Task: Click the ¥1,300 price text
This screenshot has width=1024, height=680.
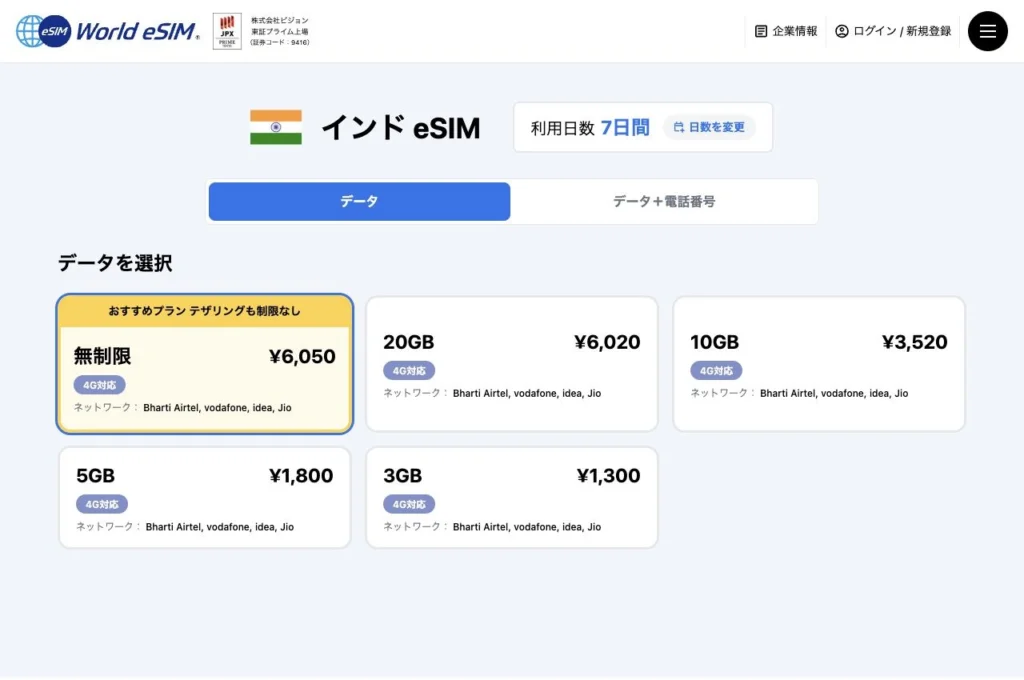Action: click(608, 475)
